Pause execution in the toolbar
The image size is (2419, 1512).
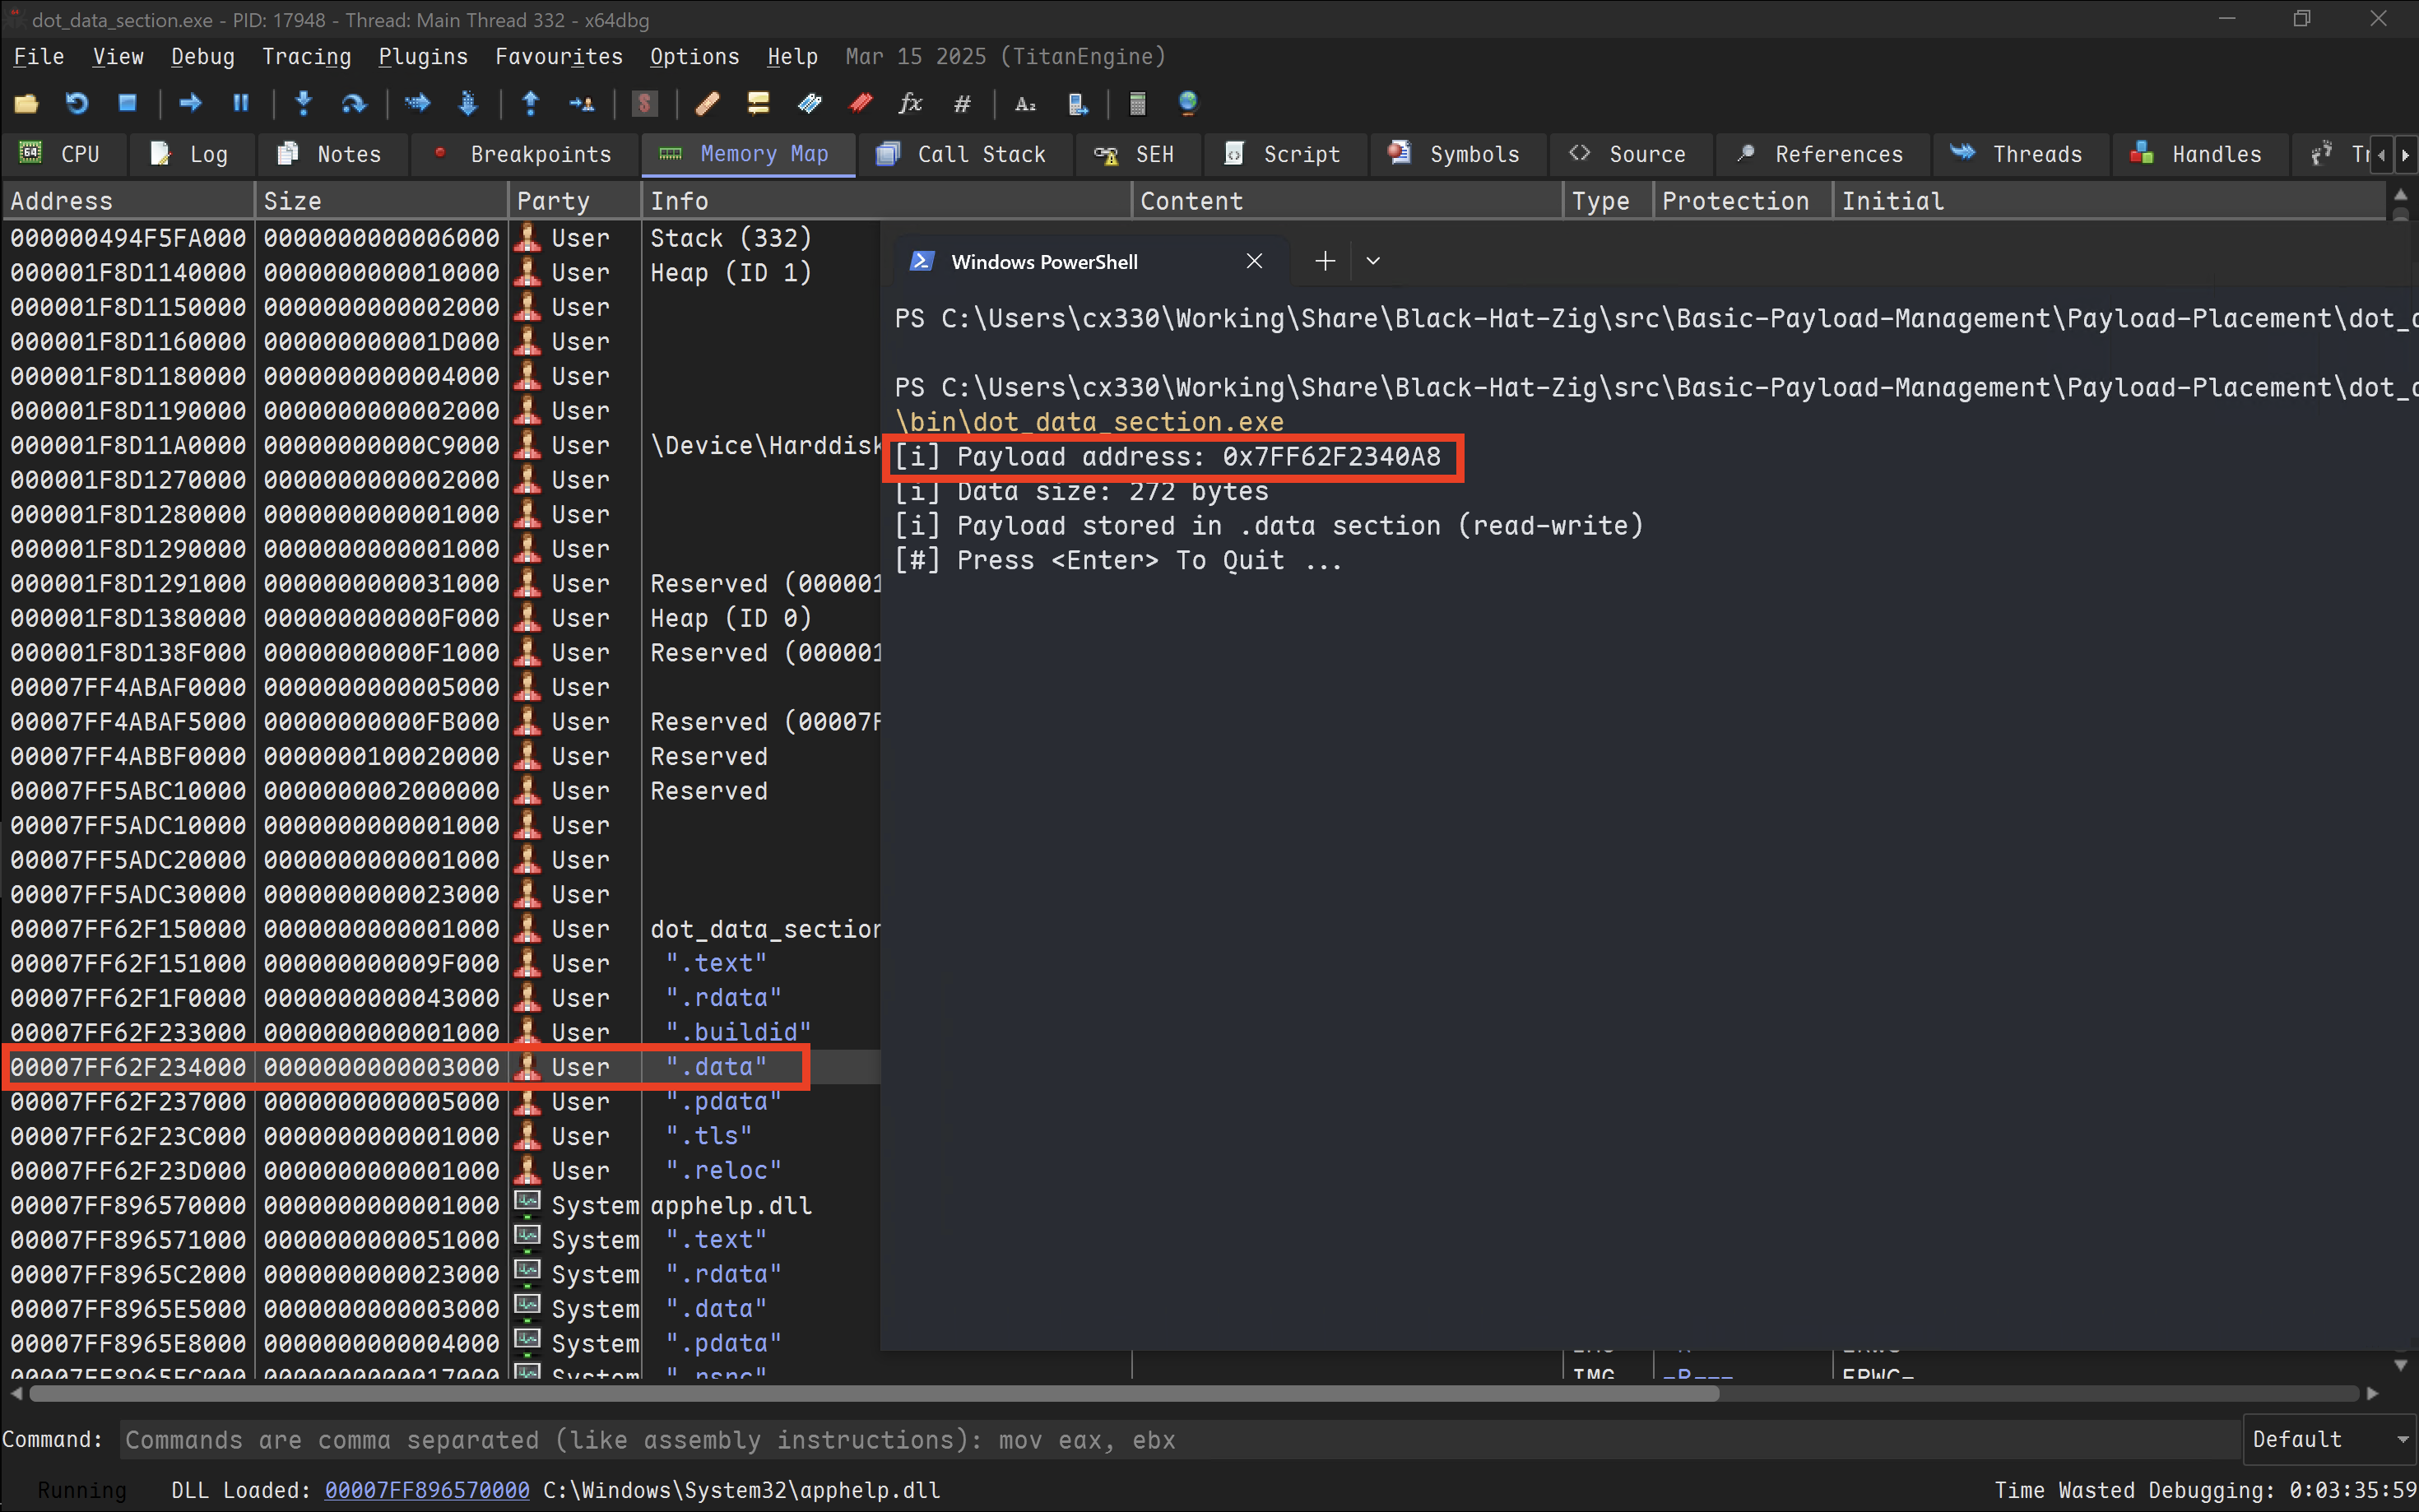[240, 103]
